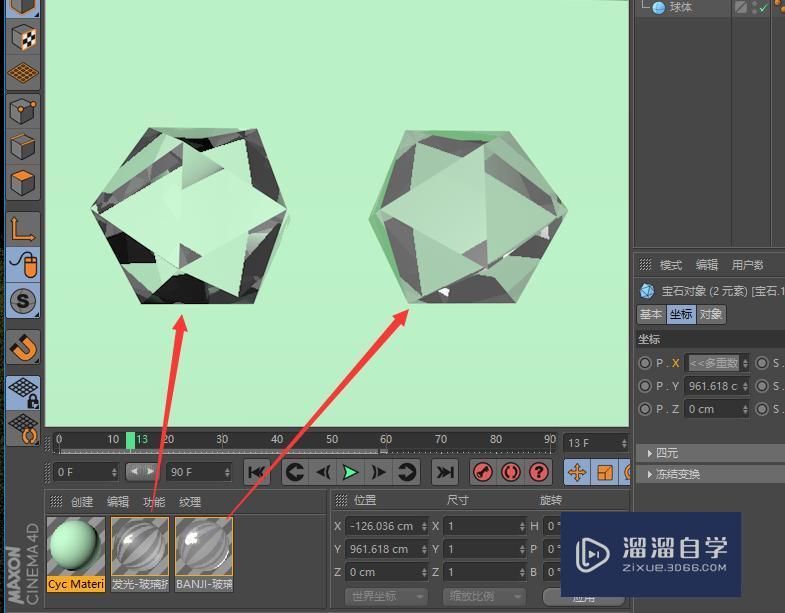Open the 世界坐标 dropdown
Screen dimensions: 785x613
[x=386, y=596]
